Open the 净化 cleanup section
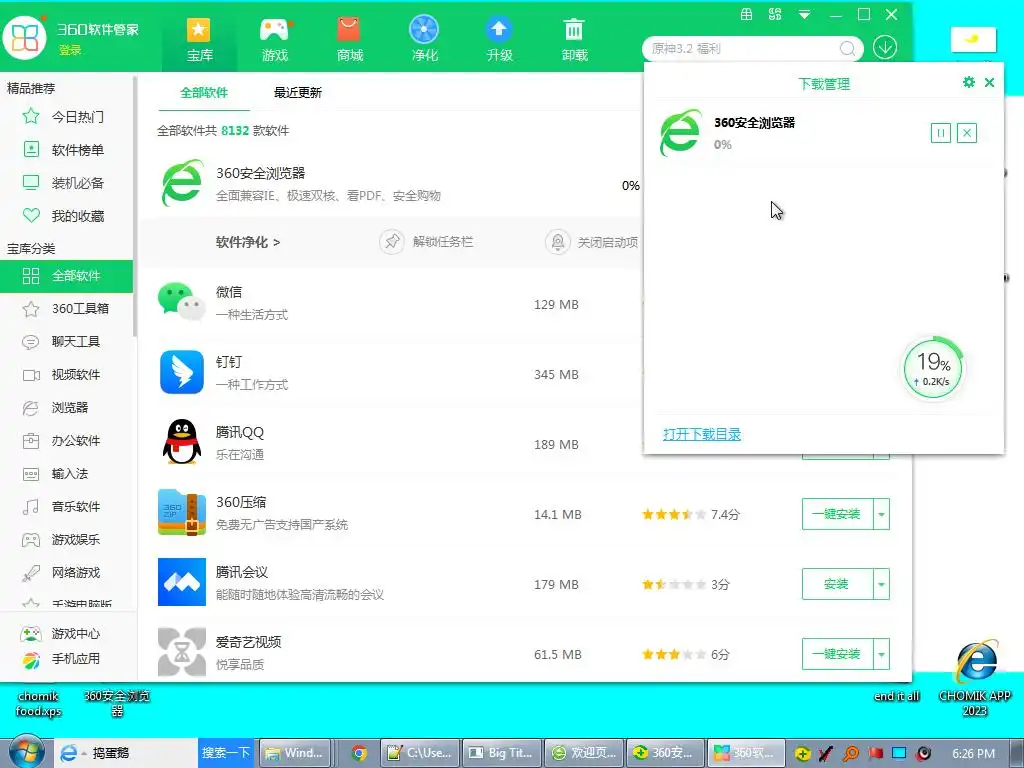 pyautogui.click(x=424, y=39)
